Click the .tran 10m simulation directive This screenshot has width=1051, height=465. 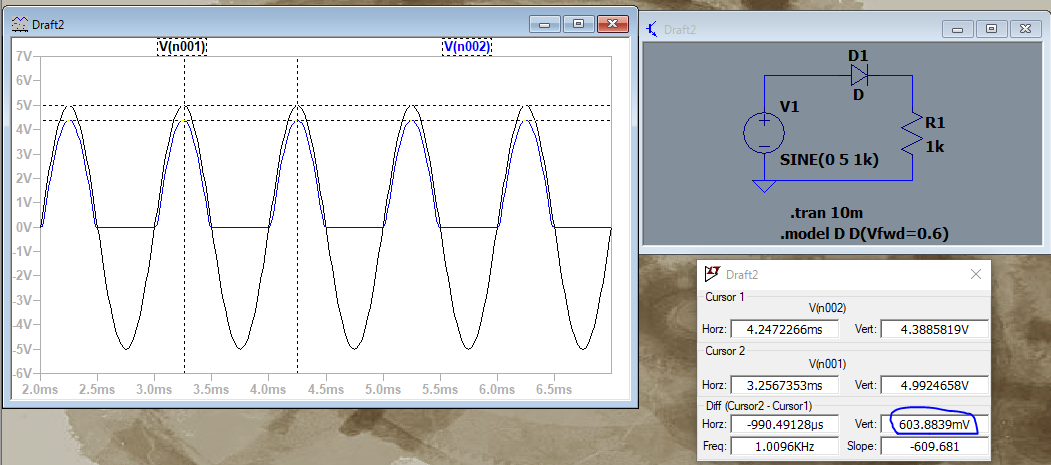[826, 214]
